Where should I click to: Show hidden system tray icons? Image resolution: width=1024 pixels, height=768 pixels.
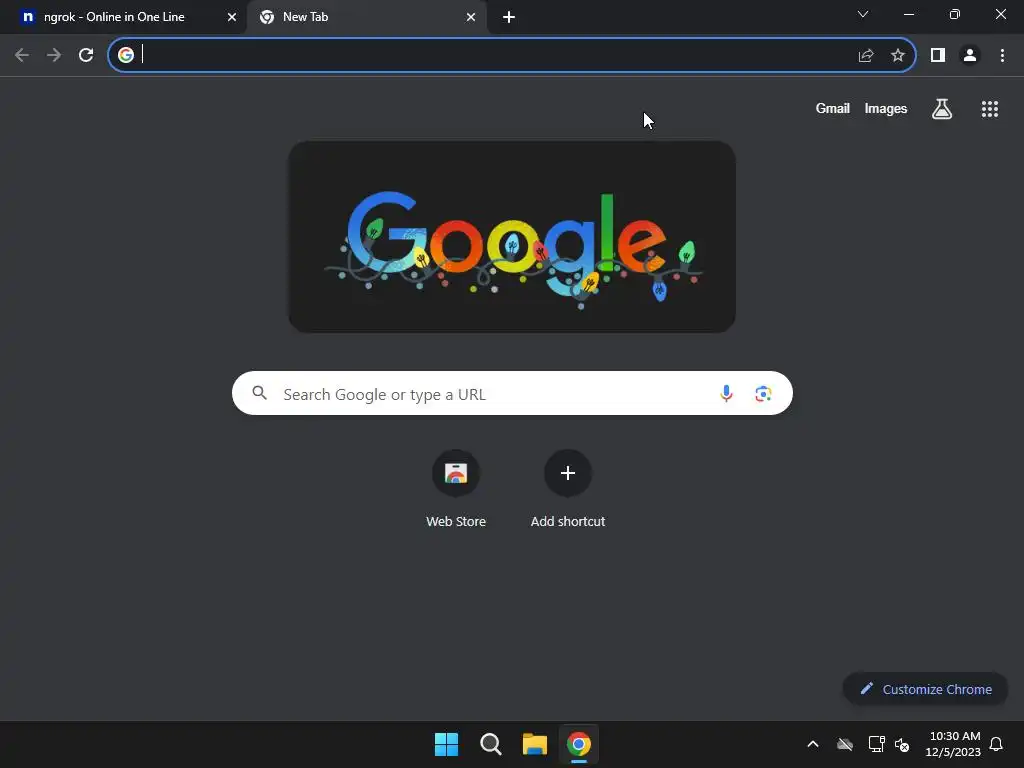click(x=813, y=744)
